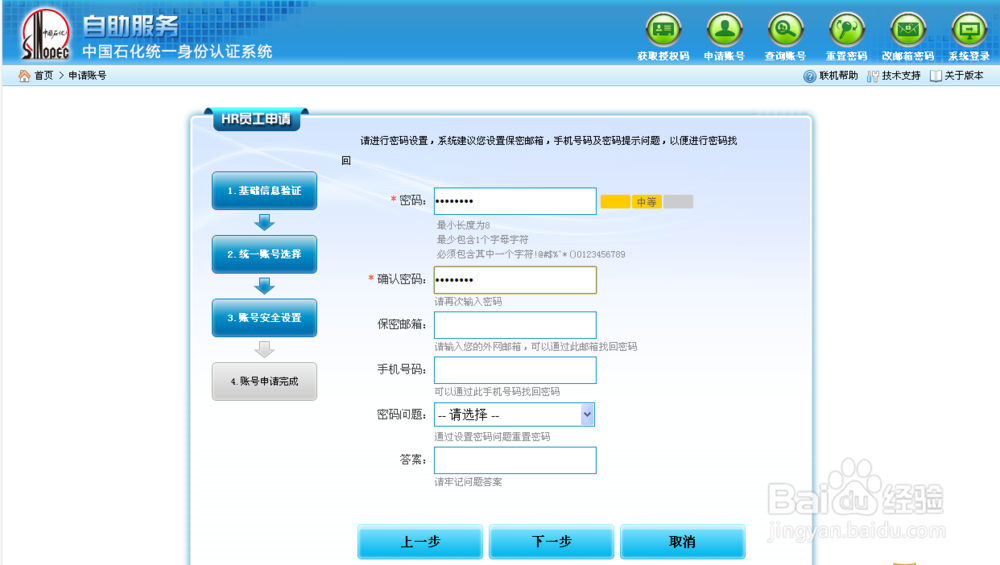1000x565 pixels.
Task: Click 申请账号 breadcrumb text
Action: [x=87, y=75]
